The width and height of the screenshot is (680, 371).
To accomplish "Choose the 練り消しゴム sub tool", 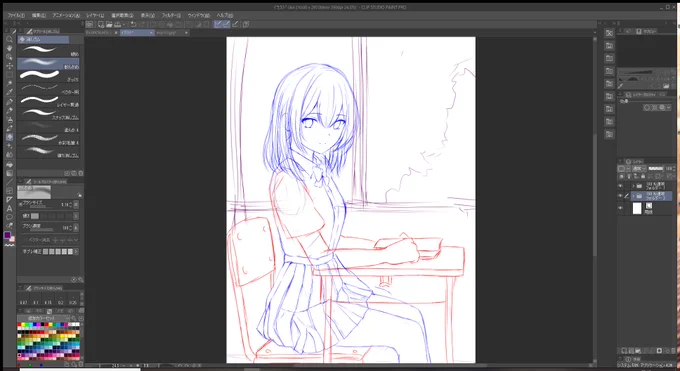I will click(48, 152).
